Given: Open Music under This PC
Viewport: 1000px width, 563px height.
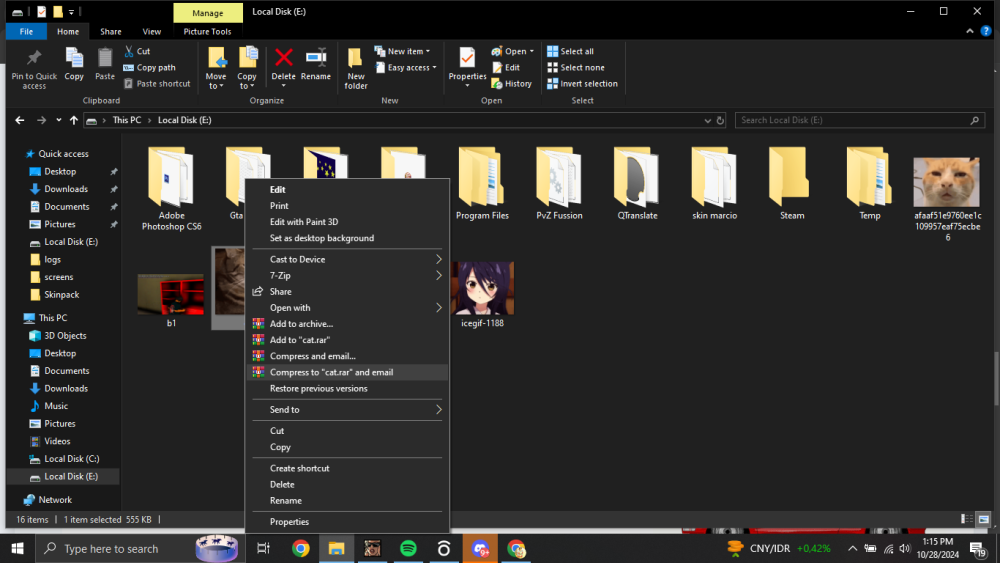Looking at the screenshot, I should (x=55, y=406).
